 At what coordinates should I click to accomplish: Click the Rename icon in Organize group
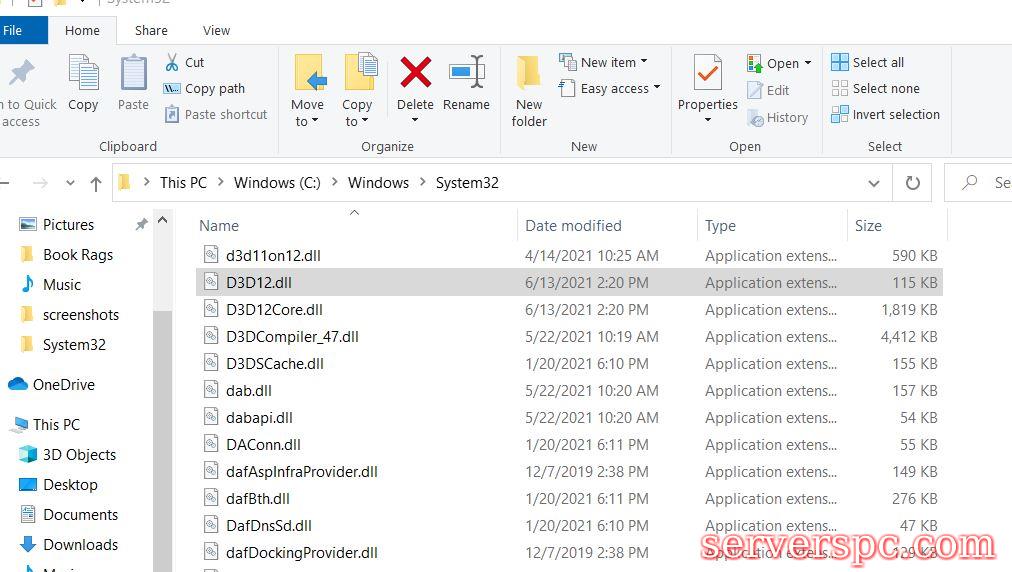pos(466,75)
